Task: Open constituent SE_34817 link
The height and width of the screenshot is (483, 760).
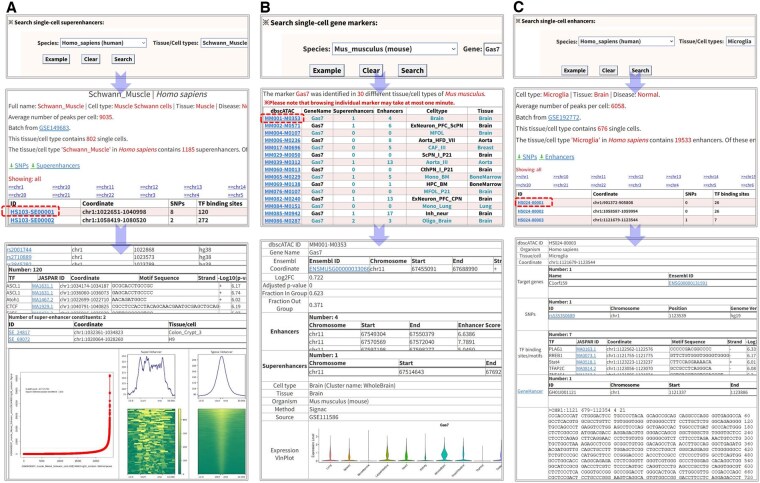Action: 19,332
